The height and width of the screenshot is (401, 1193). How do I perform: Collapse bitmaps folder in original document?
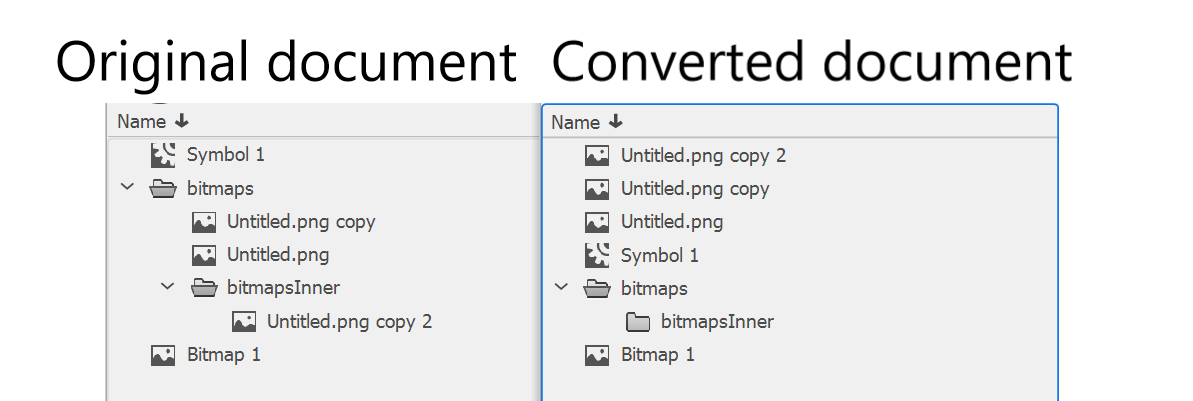point(126,187)
